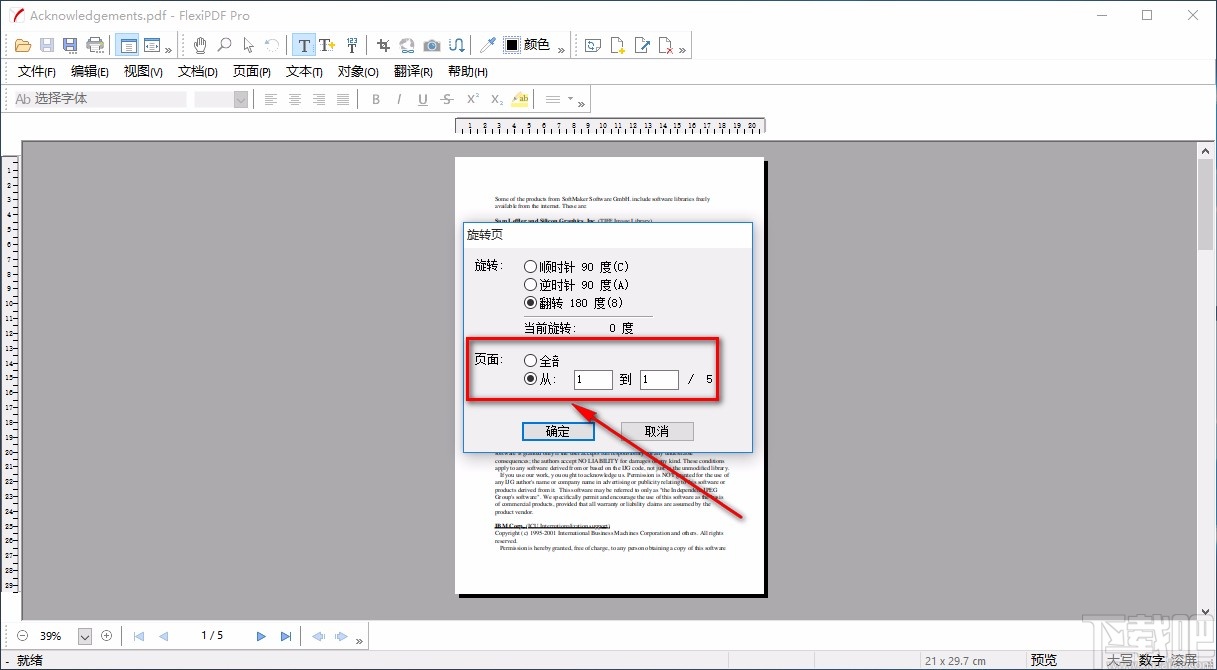Click the insert new page icon
Screen dimensions: 1217x670
click(618, 45)
